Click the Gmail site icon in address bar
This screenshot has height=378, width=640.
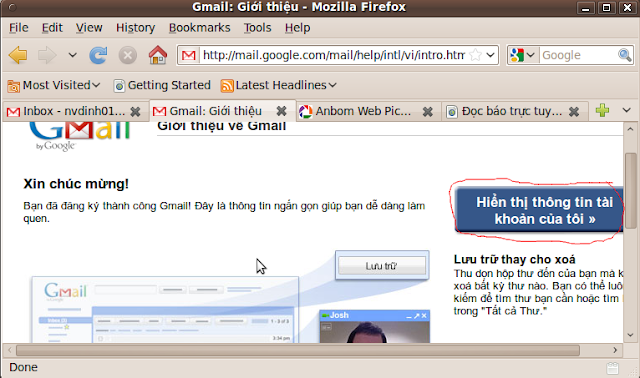[x=189, y=55]
